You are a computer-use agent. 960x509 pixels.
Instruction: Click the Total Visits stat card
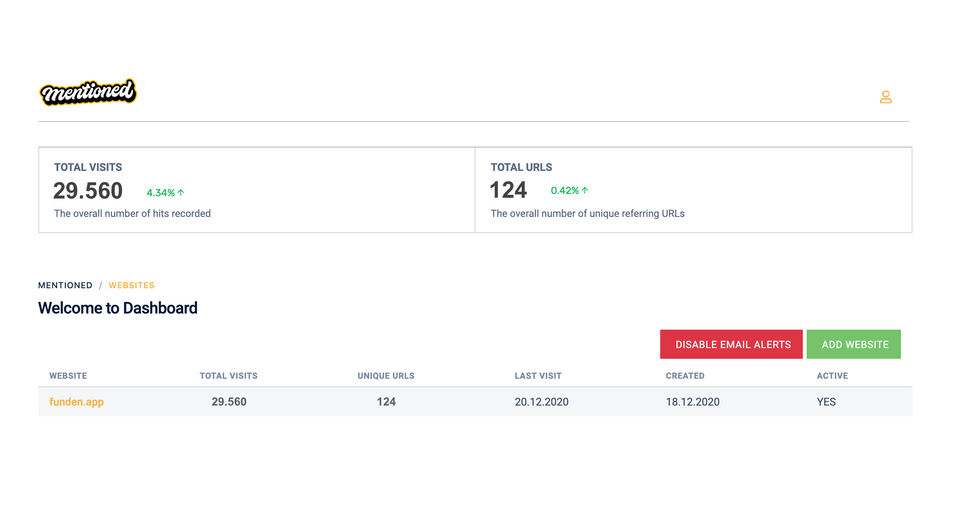click(256, 190)
